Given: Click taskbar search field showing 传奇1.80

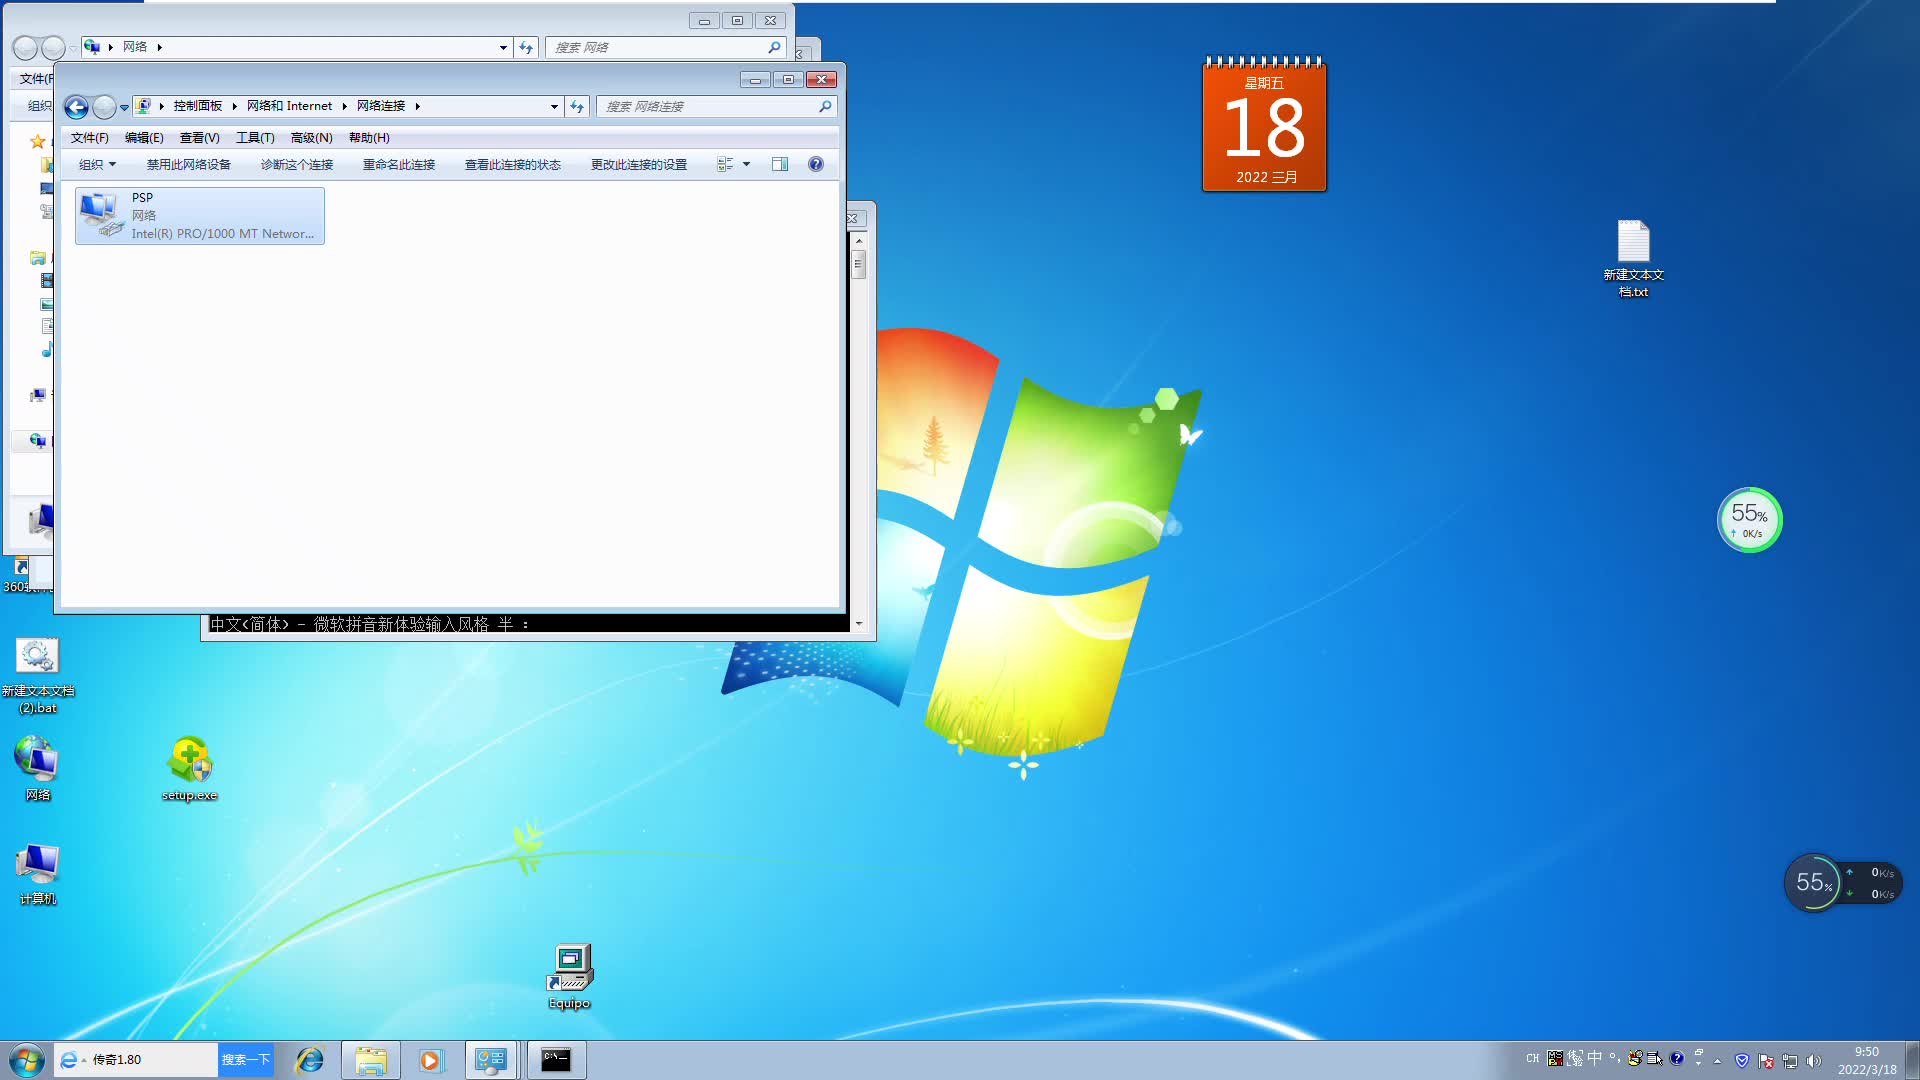Looking at the screenshot, I should coord(136,1060).
